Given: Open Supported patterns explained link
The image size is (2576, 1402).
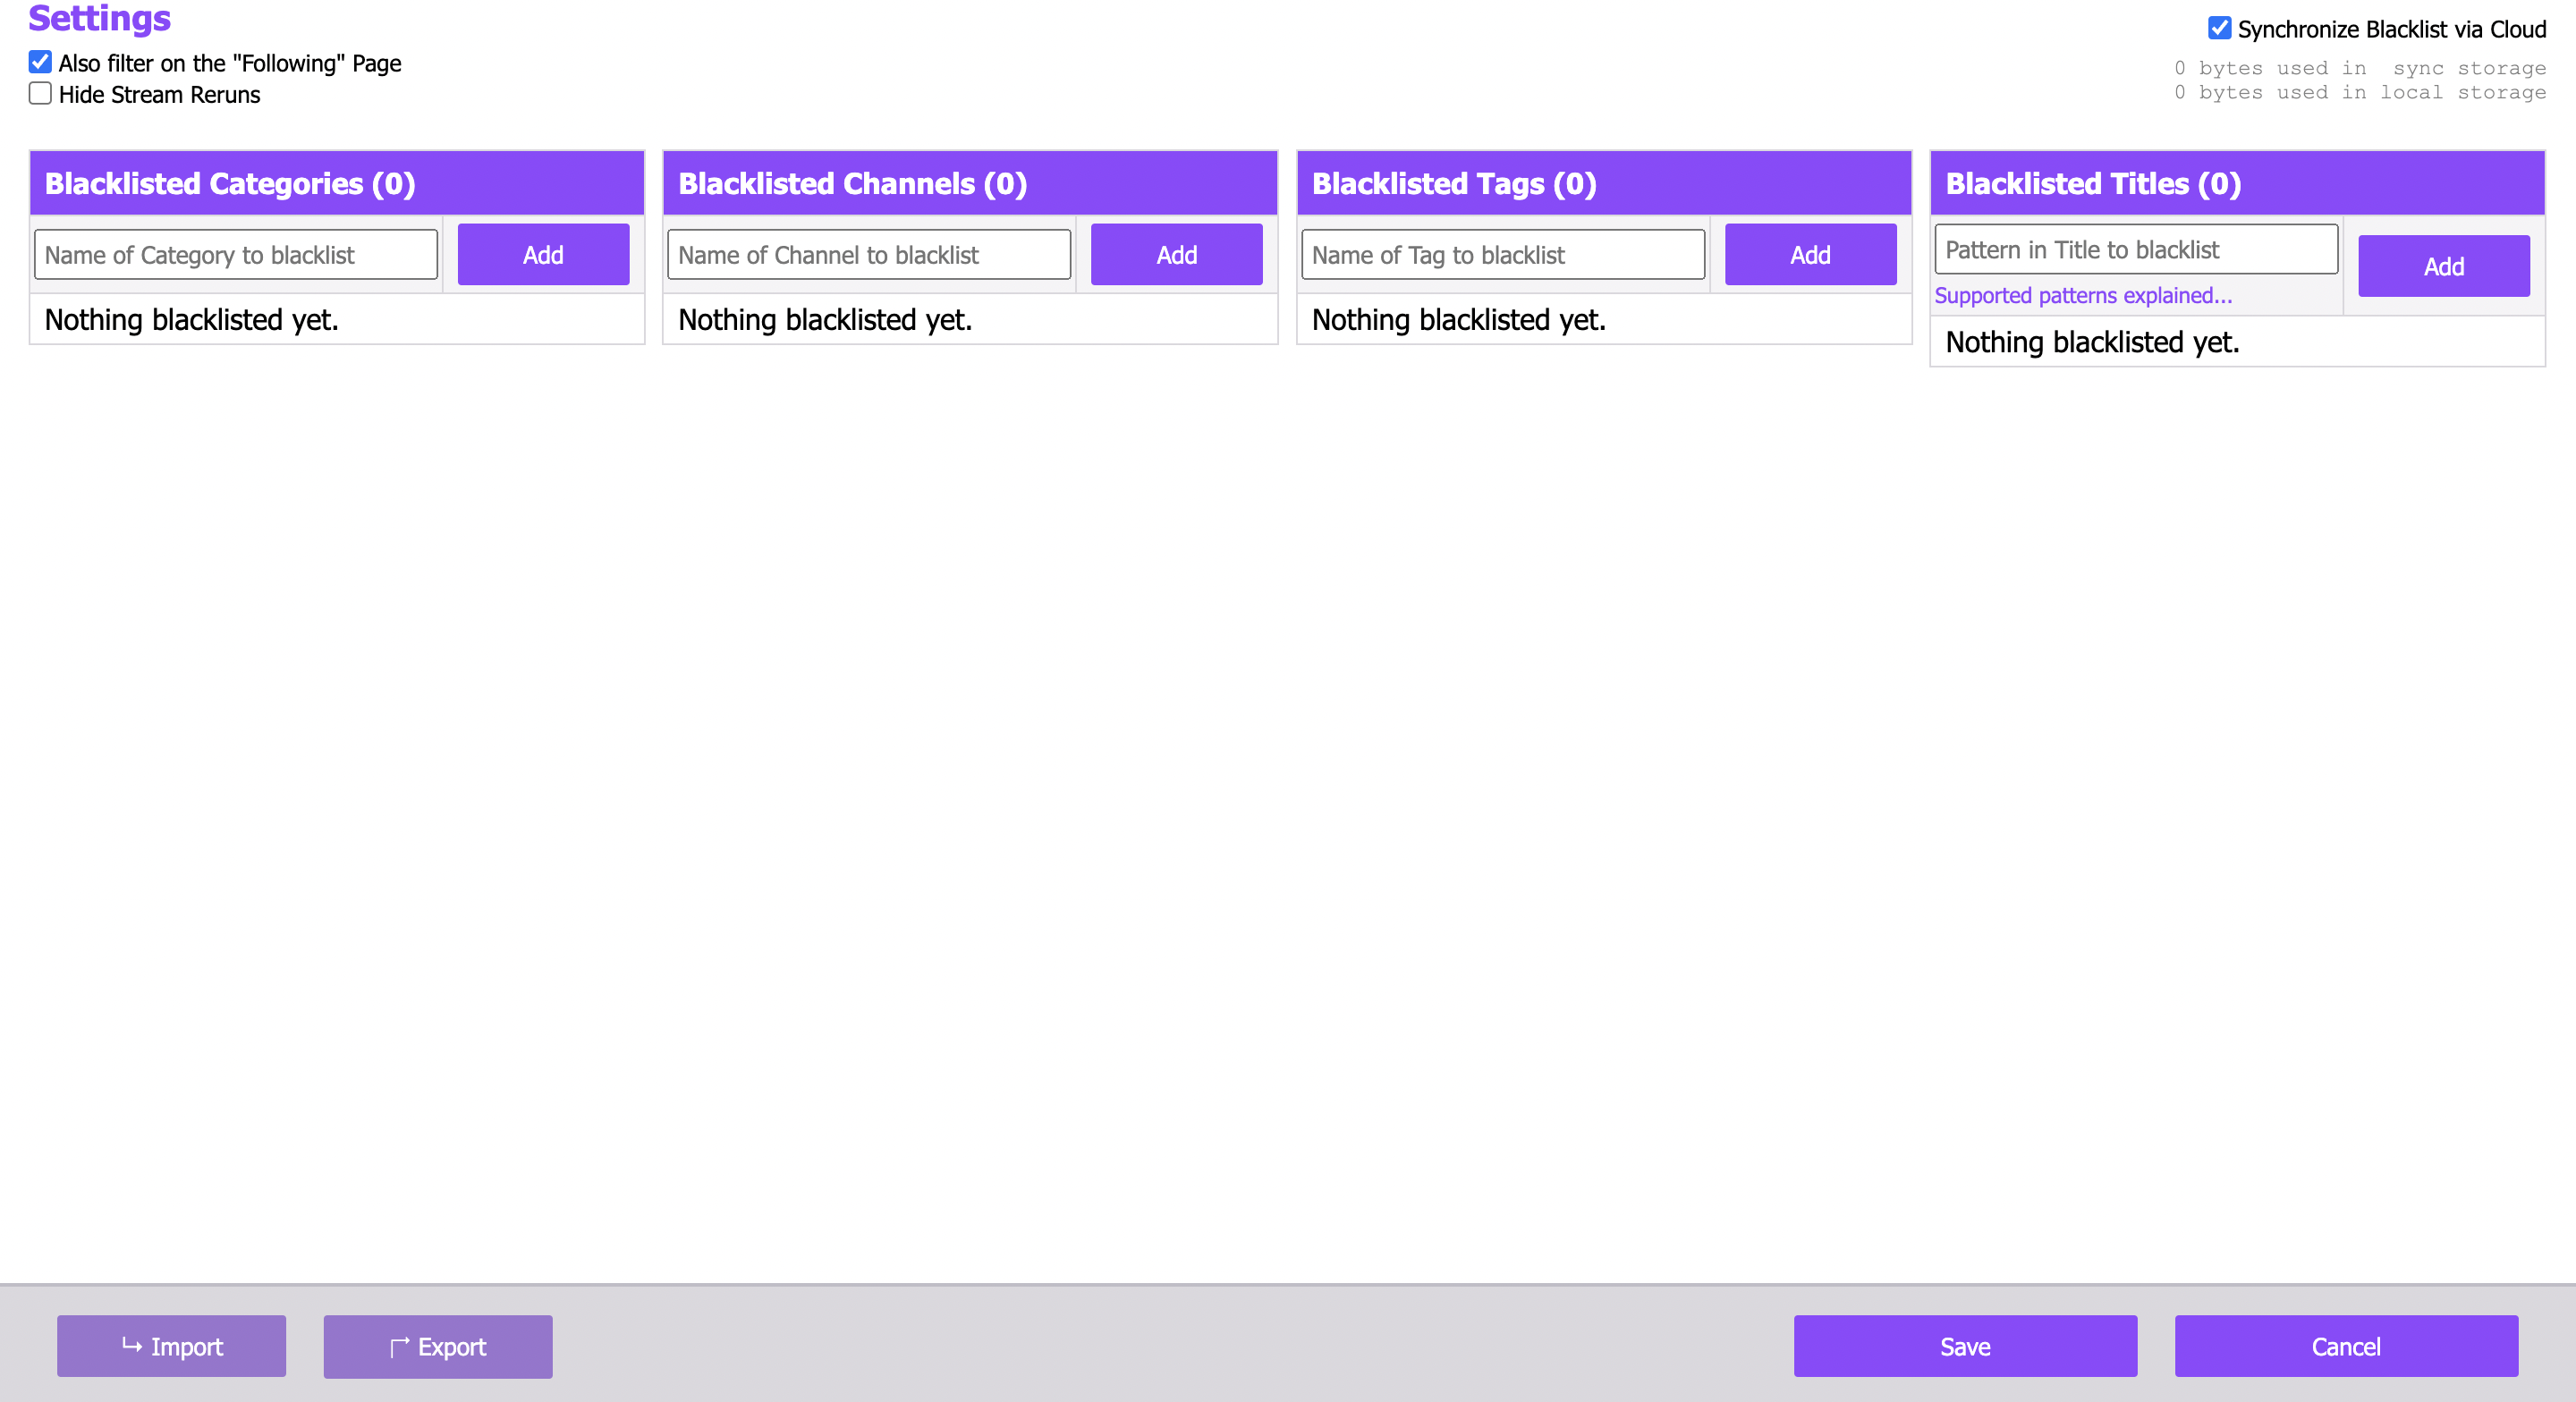Looking at the screenshot, I should pyautogui.click(x=2084, y=293).
